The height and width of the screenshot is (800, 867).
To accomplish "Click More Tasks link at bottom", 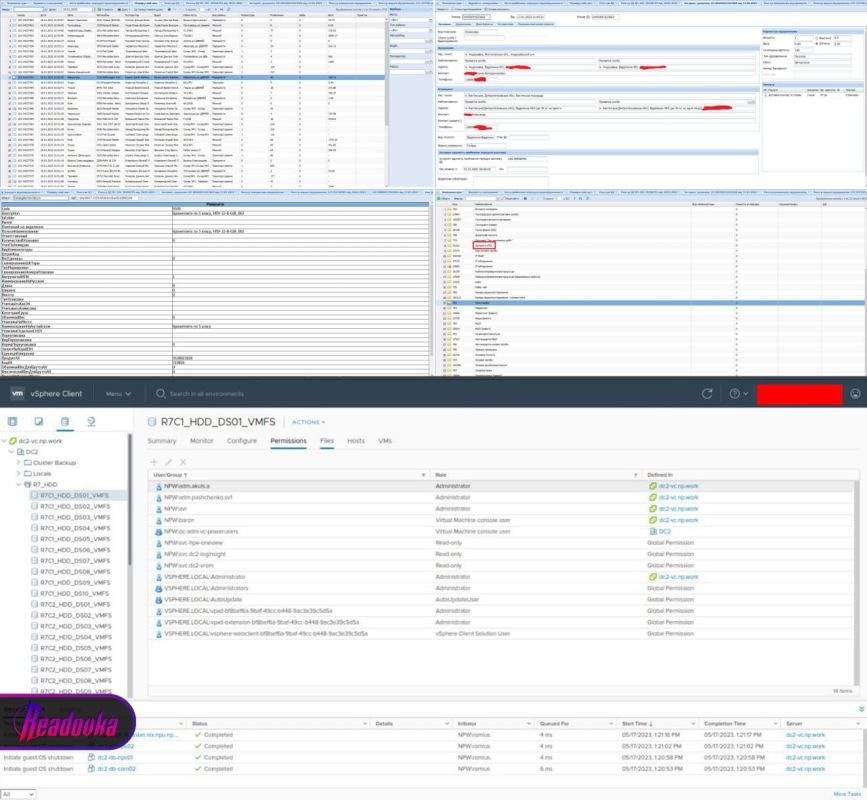I will tap(847, 794).
